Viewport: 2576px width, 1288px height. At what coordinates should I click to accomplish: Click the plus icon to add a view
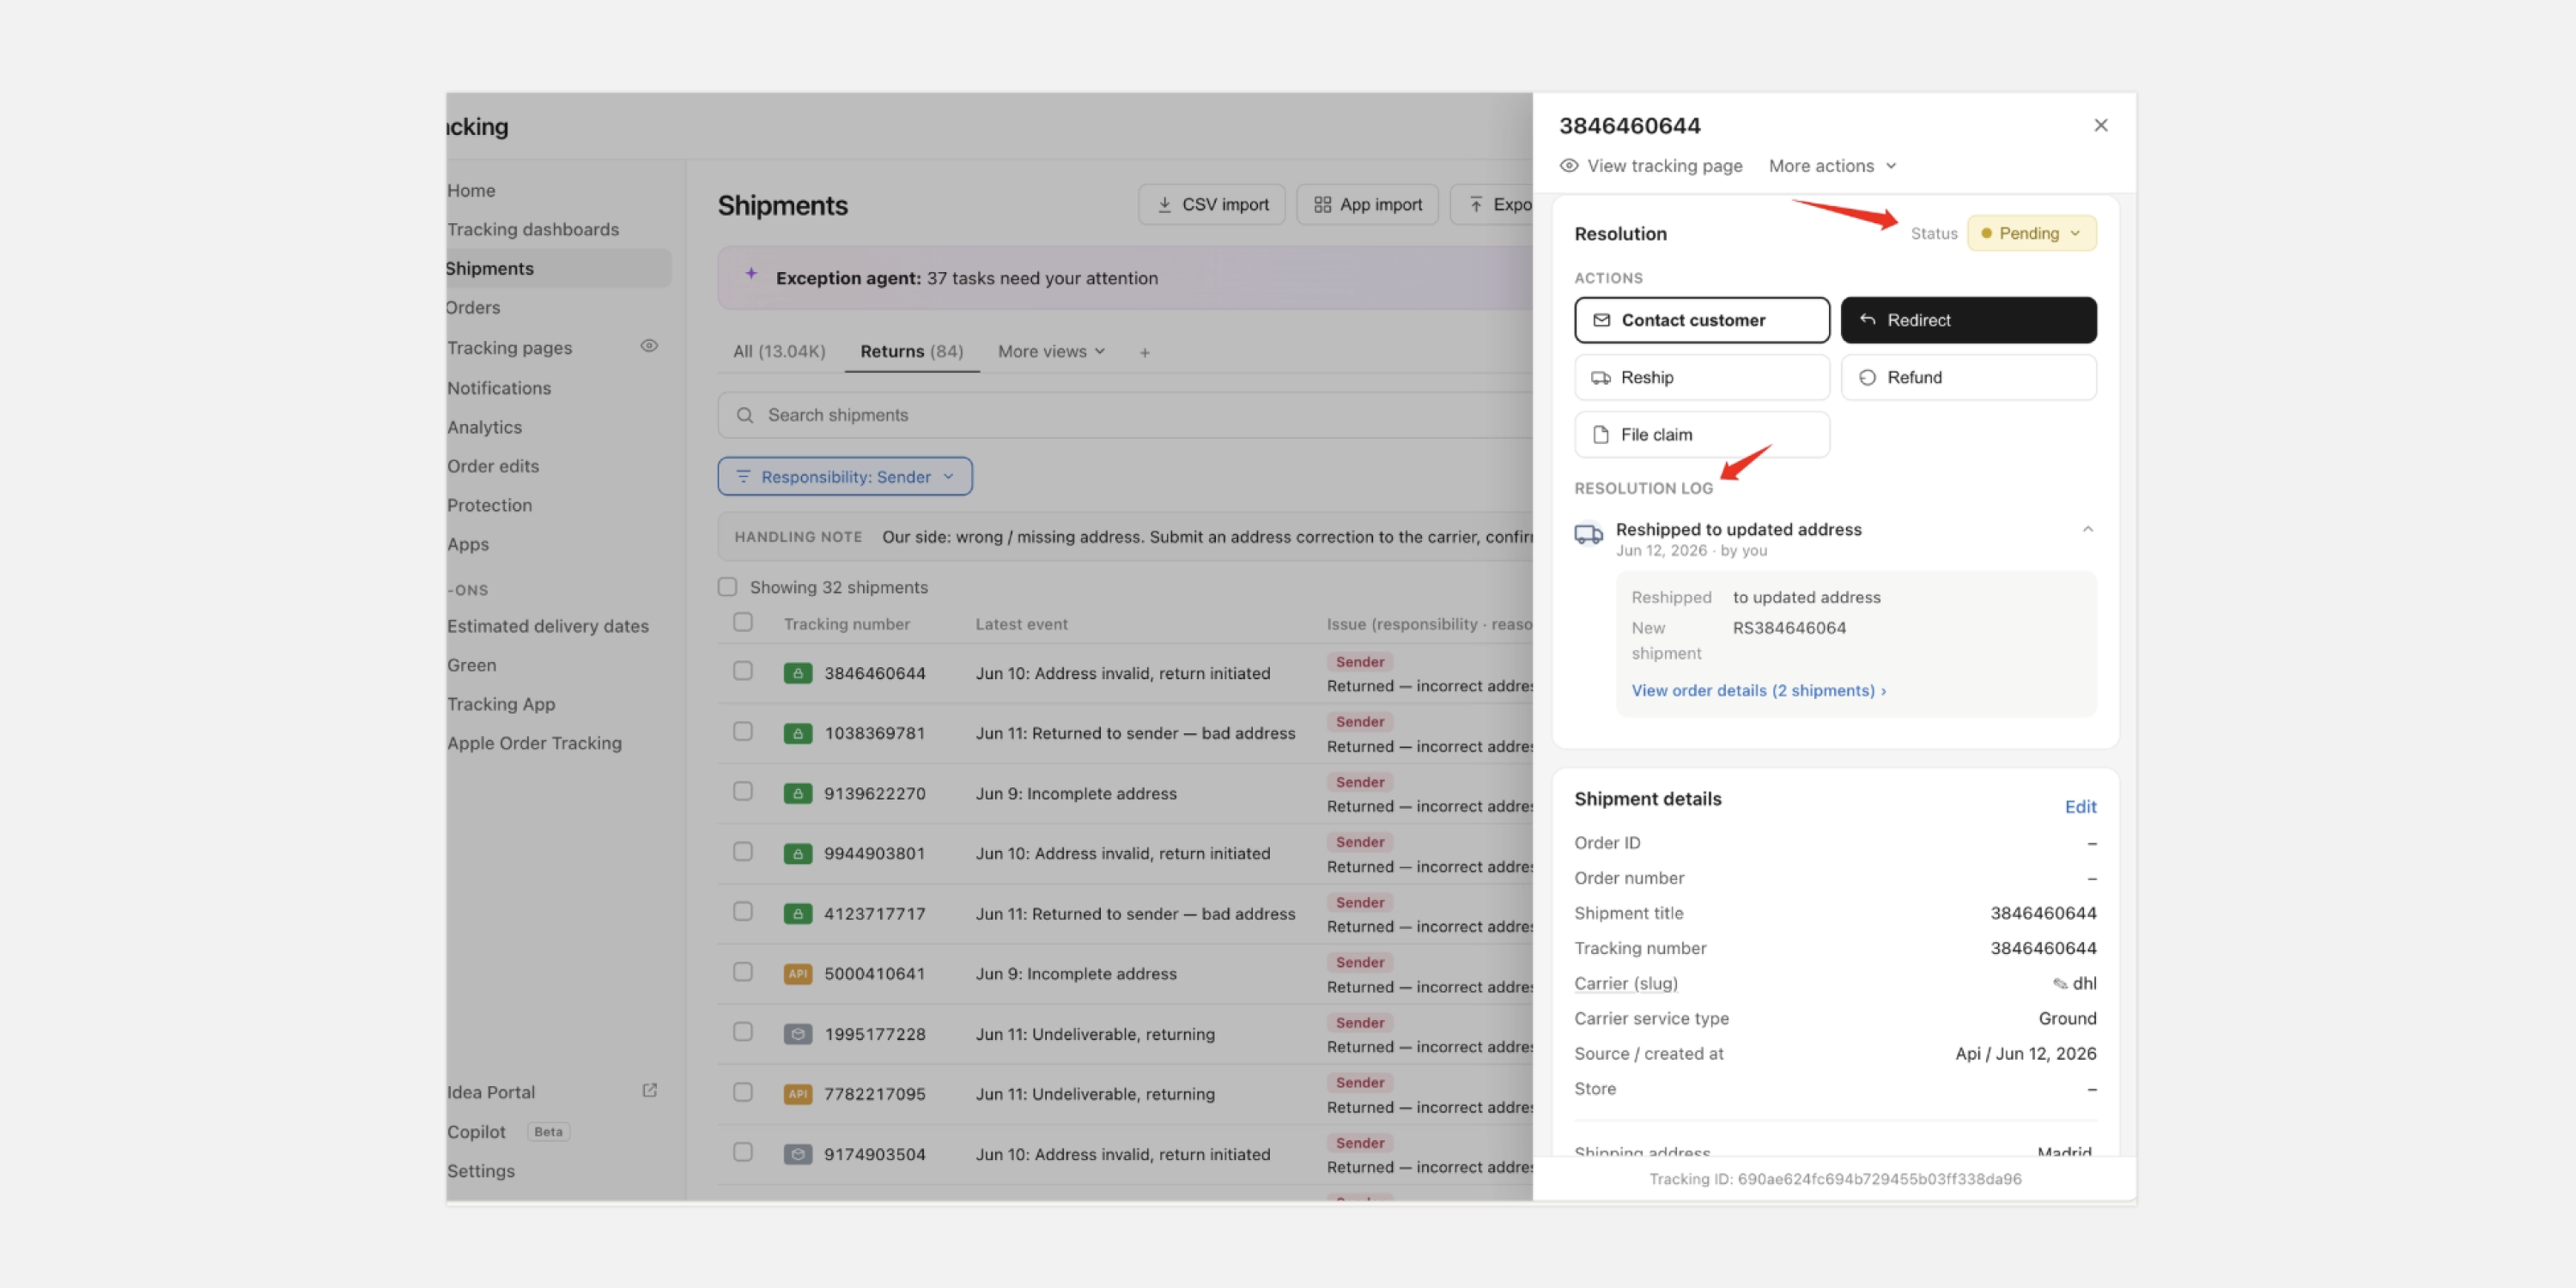pos(1144,352)
